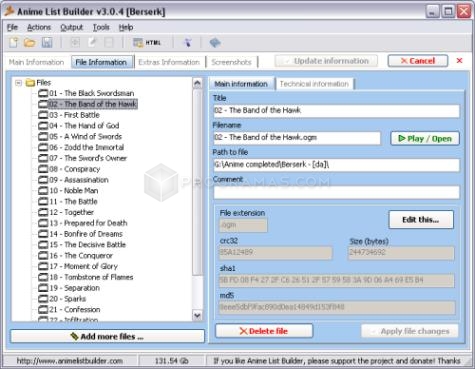Click the file list scrollbar down arrow
The image size is (475, 369).
pyautogui.click(x=197, y=315)
